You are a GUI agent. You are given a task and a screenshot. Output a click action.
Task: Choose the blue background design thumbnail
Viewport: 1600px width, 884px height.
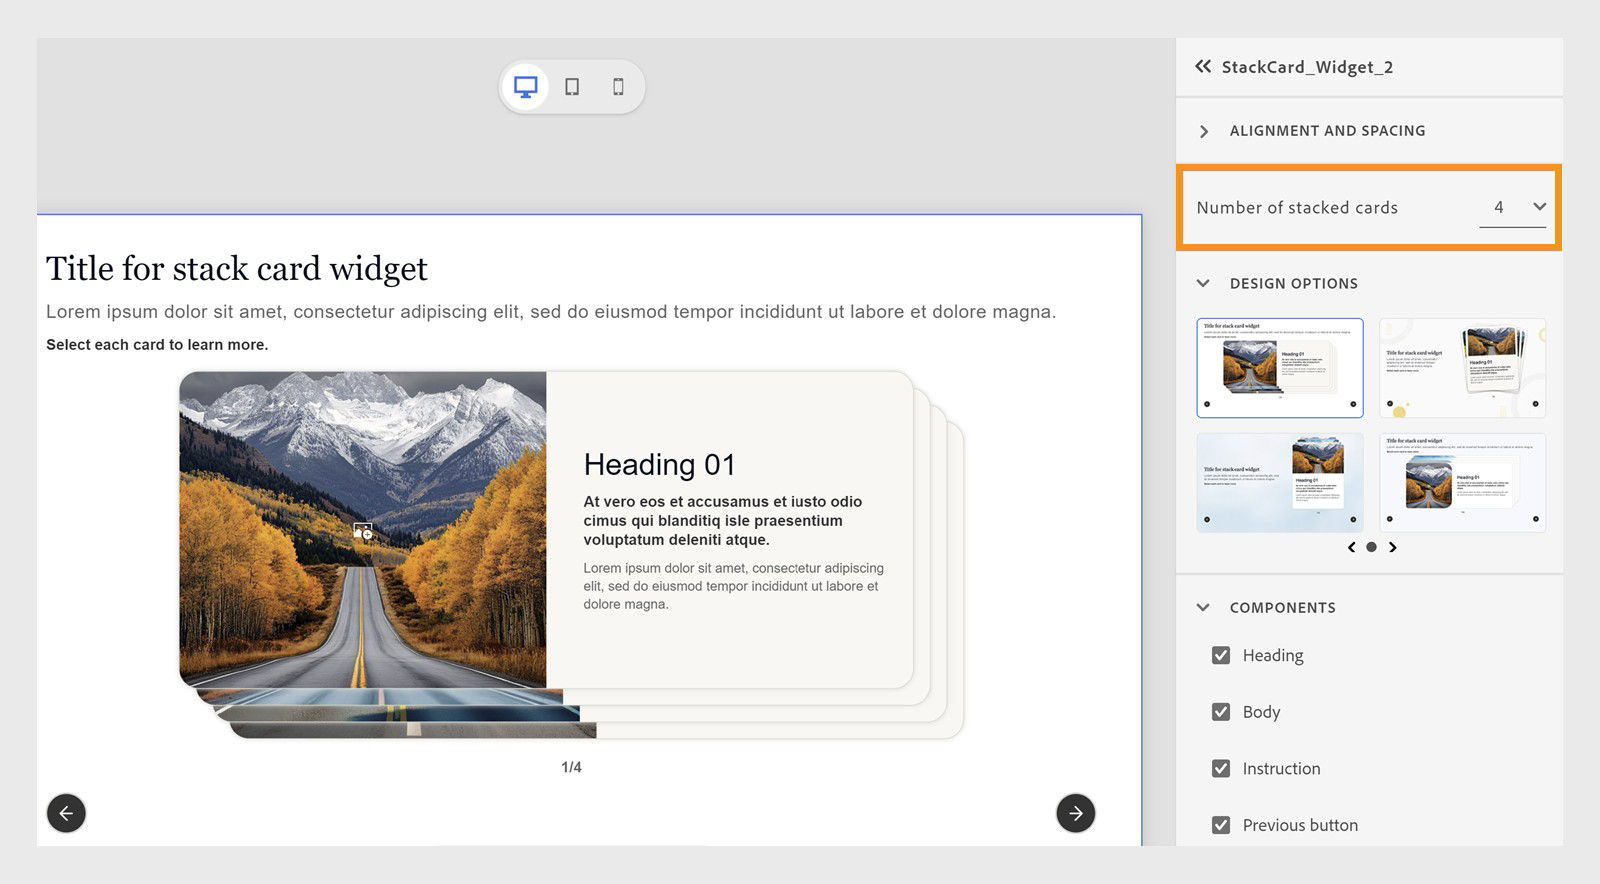tap(1280, 482)
